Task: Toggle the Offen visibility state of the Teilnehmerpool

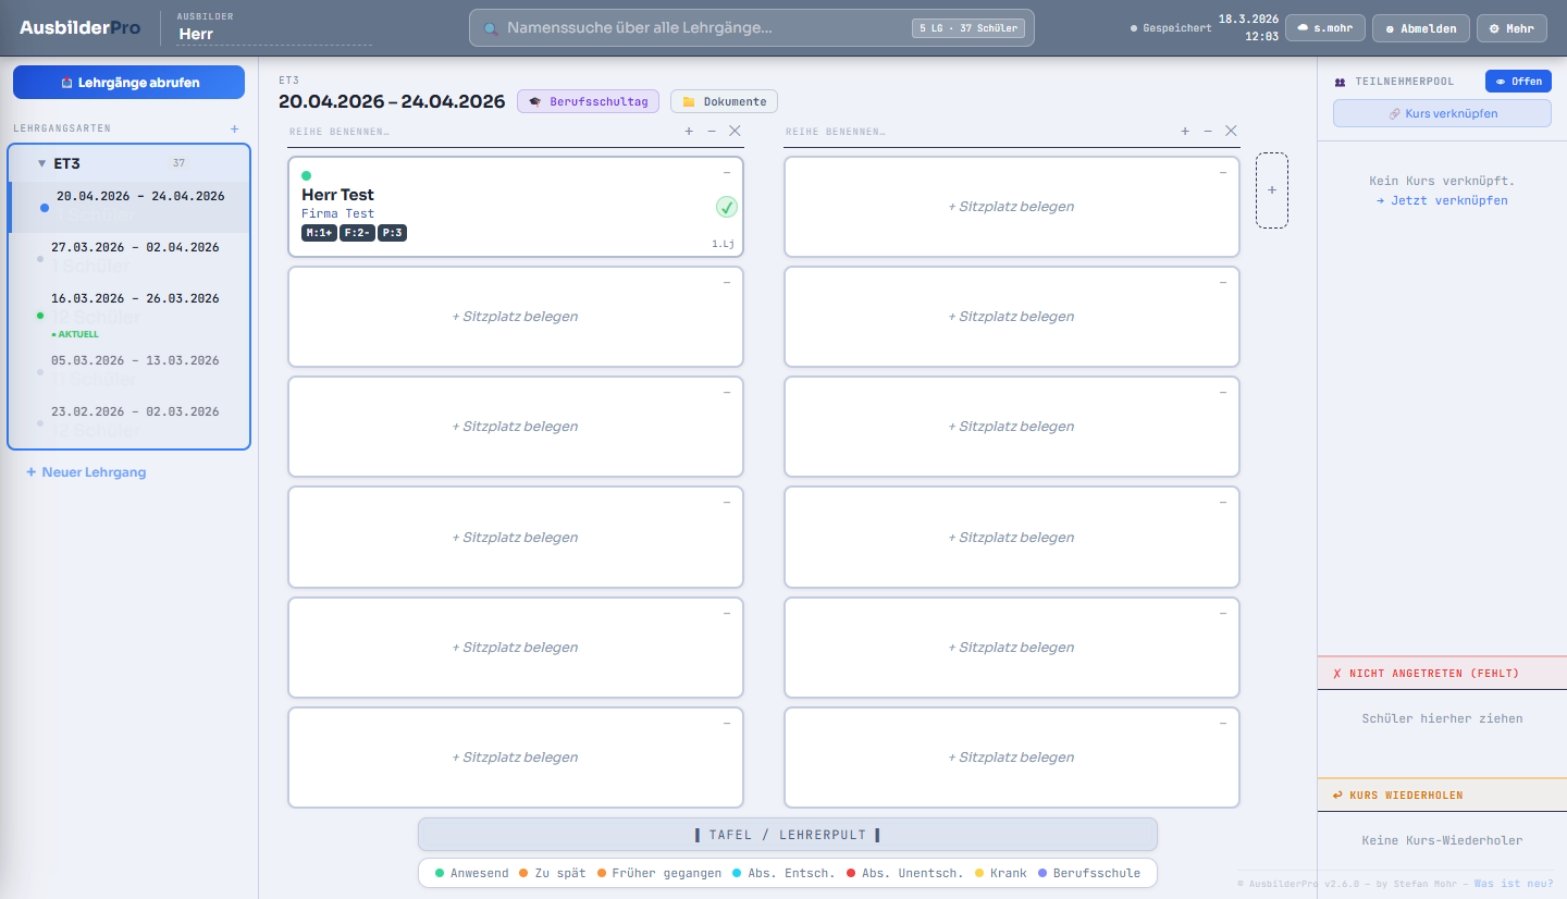Action: point(1518,81)
